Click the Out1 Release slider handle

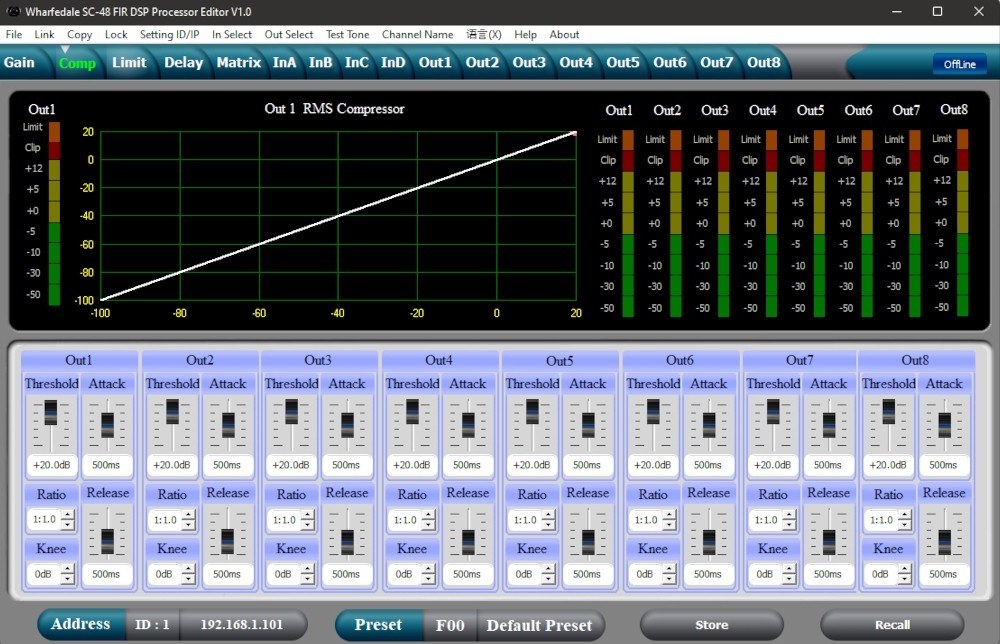(x=107, y=541)
